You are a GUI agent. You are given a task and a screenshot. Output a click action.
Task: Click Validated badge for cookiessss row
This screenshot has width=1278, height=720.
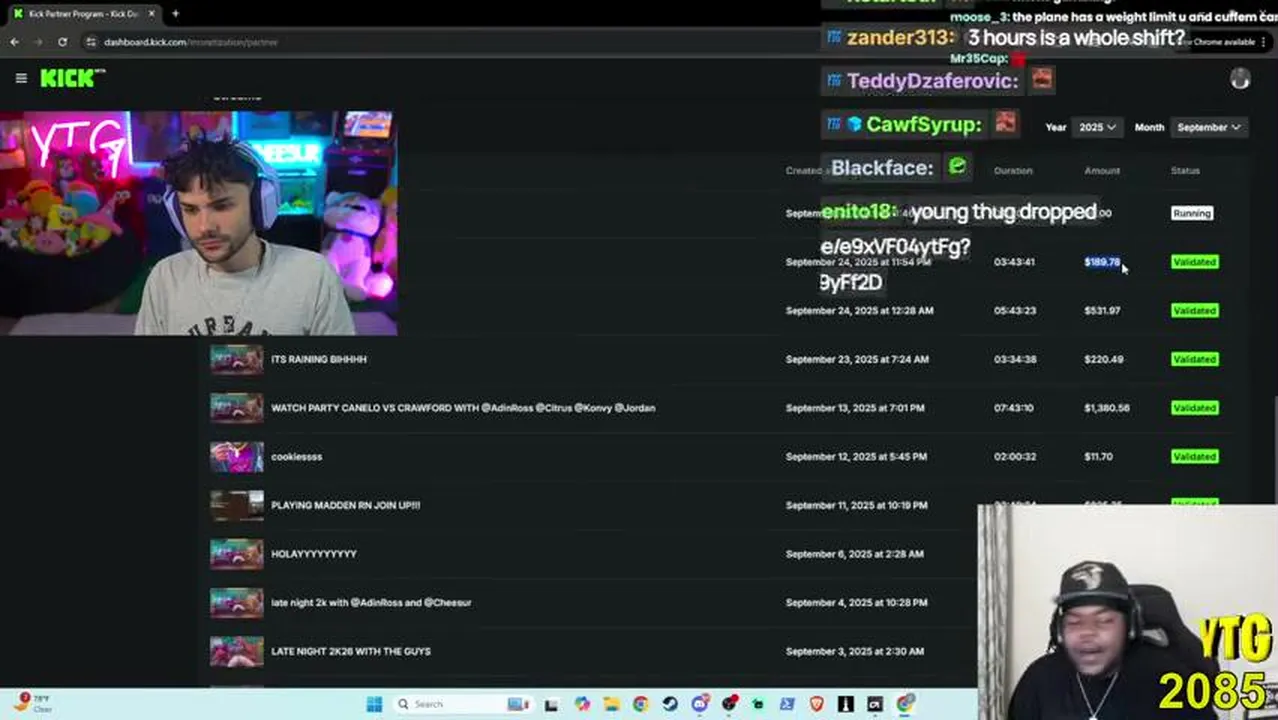click(x=1194, y=457)
